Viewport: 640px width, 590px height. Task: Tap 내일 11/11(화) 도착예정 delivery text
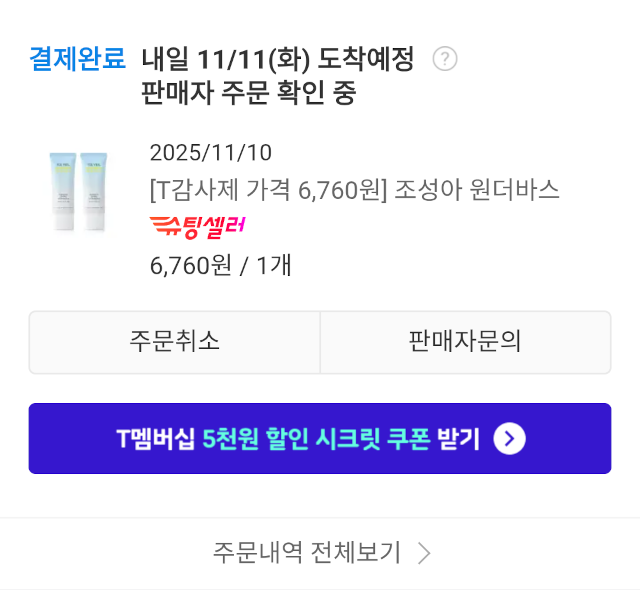pyautogui.click(x=278, y=59)
